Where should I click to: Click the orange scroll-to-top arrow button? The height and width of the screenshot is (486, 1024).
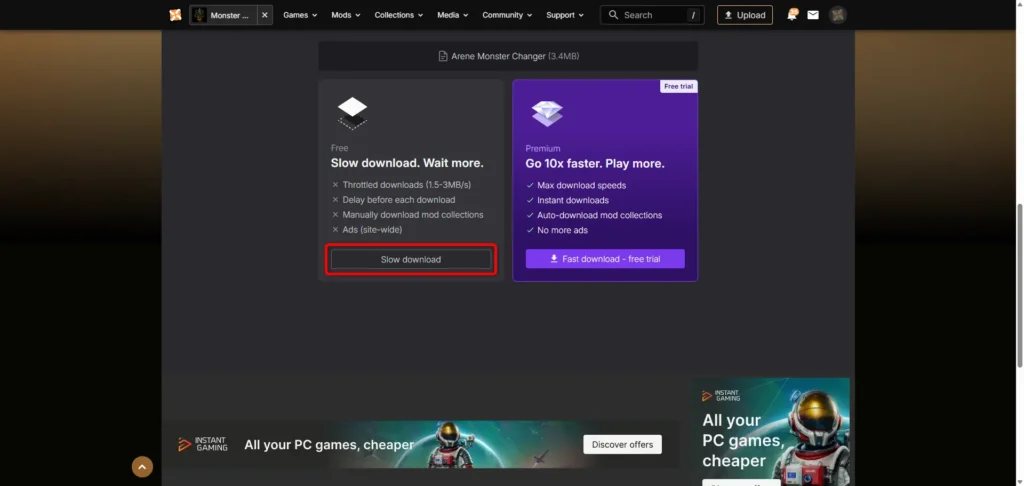point(142,466)
